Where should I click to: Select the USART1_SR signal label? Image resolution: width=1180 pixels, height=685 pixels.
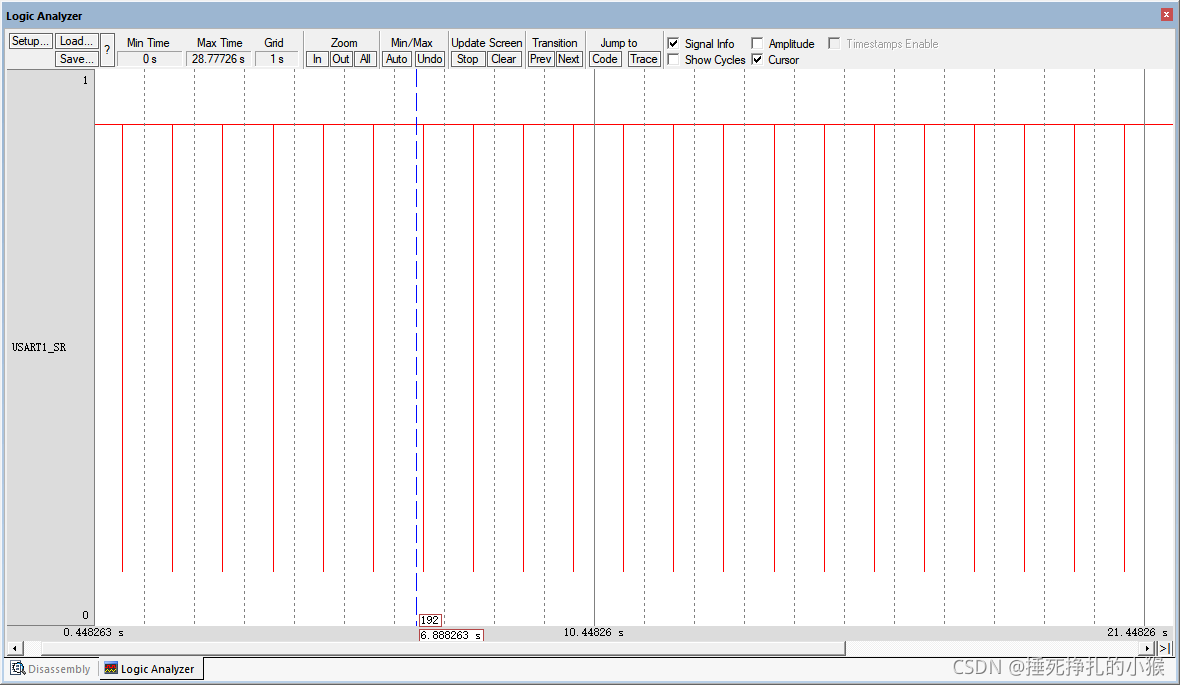pos(39,347)
